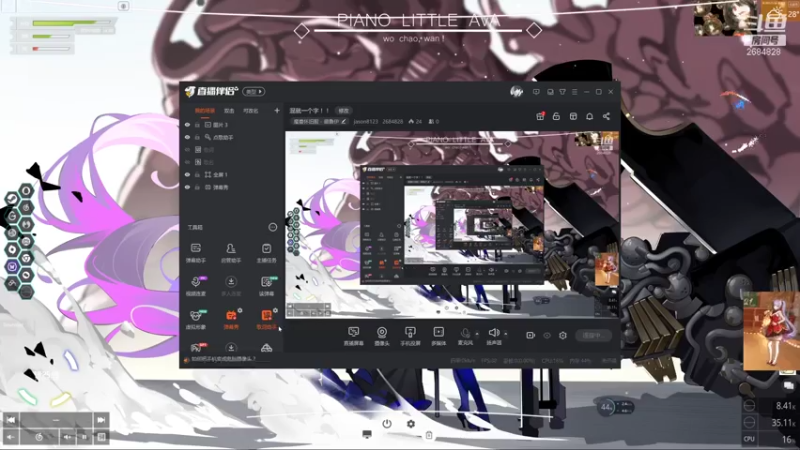800x450 pixels.
Task: Toggle lock on 弹幕秀 source row
Action: pyautogui.click(x=197, y=187)
